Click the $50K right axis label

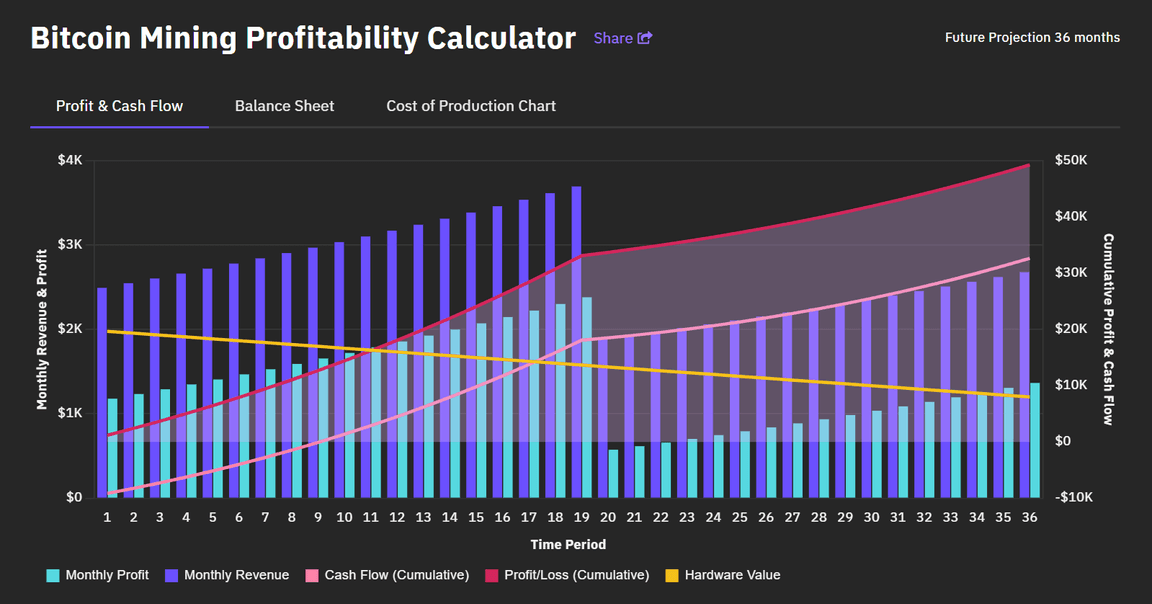point(1070,160)
